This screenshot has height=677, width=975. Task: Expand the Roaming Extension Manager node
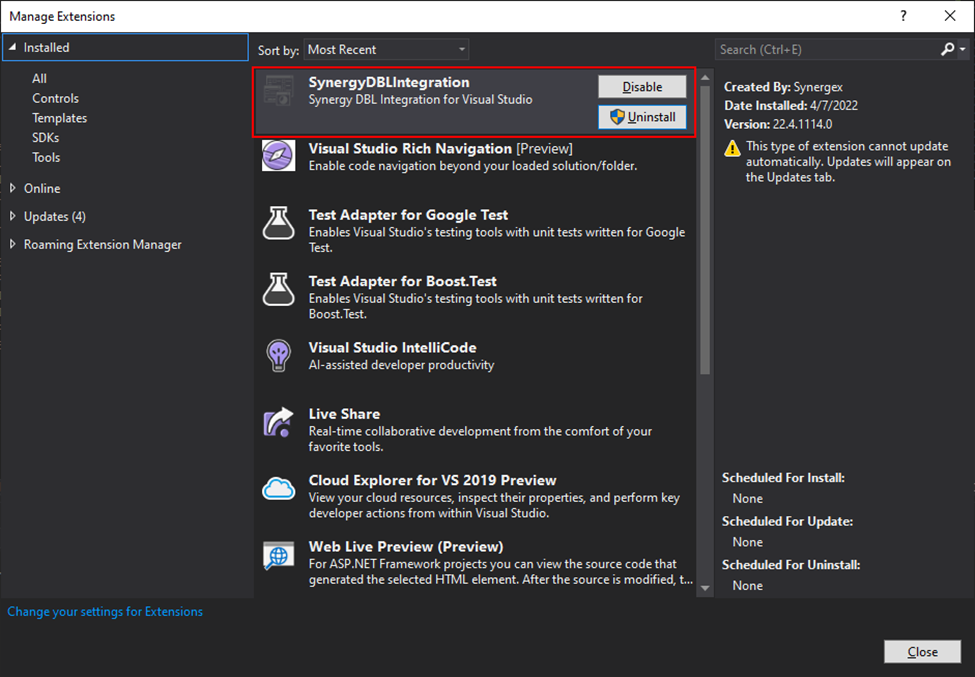[12, 244]
